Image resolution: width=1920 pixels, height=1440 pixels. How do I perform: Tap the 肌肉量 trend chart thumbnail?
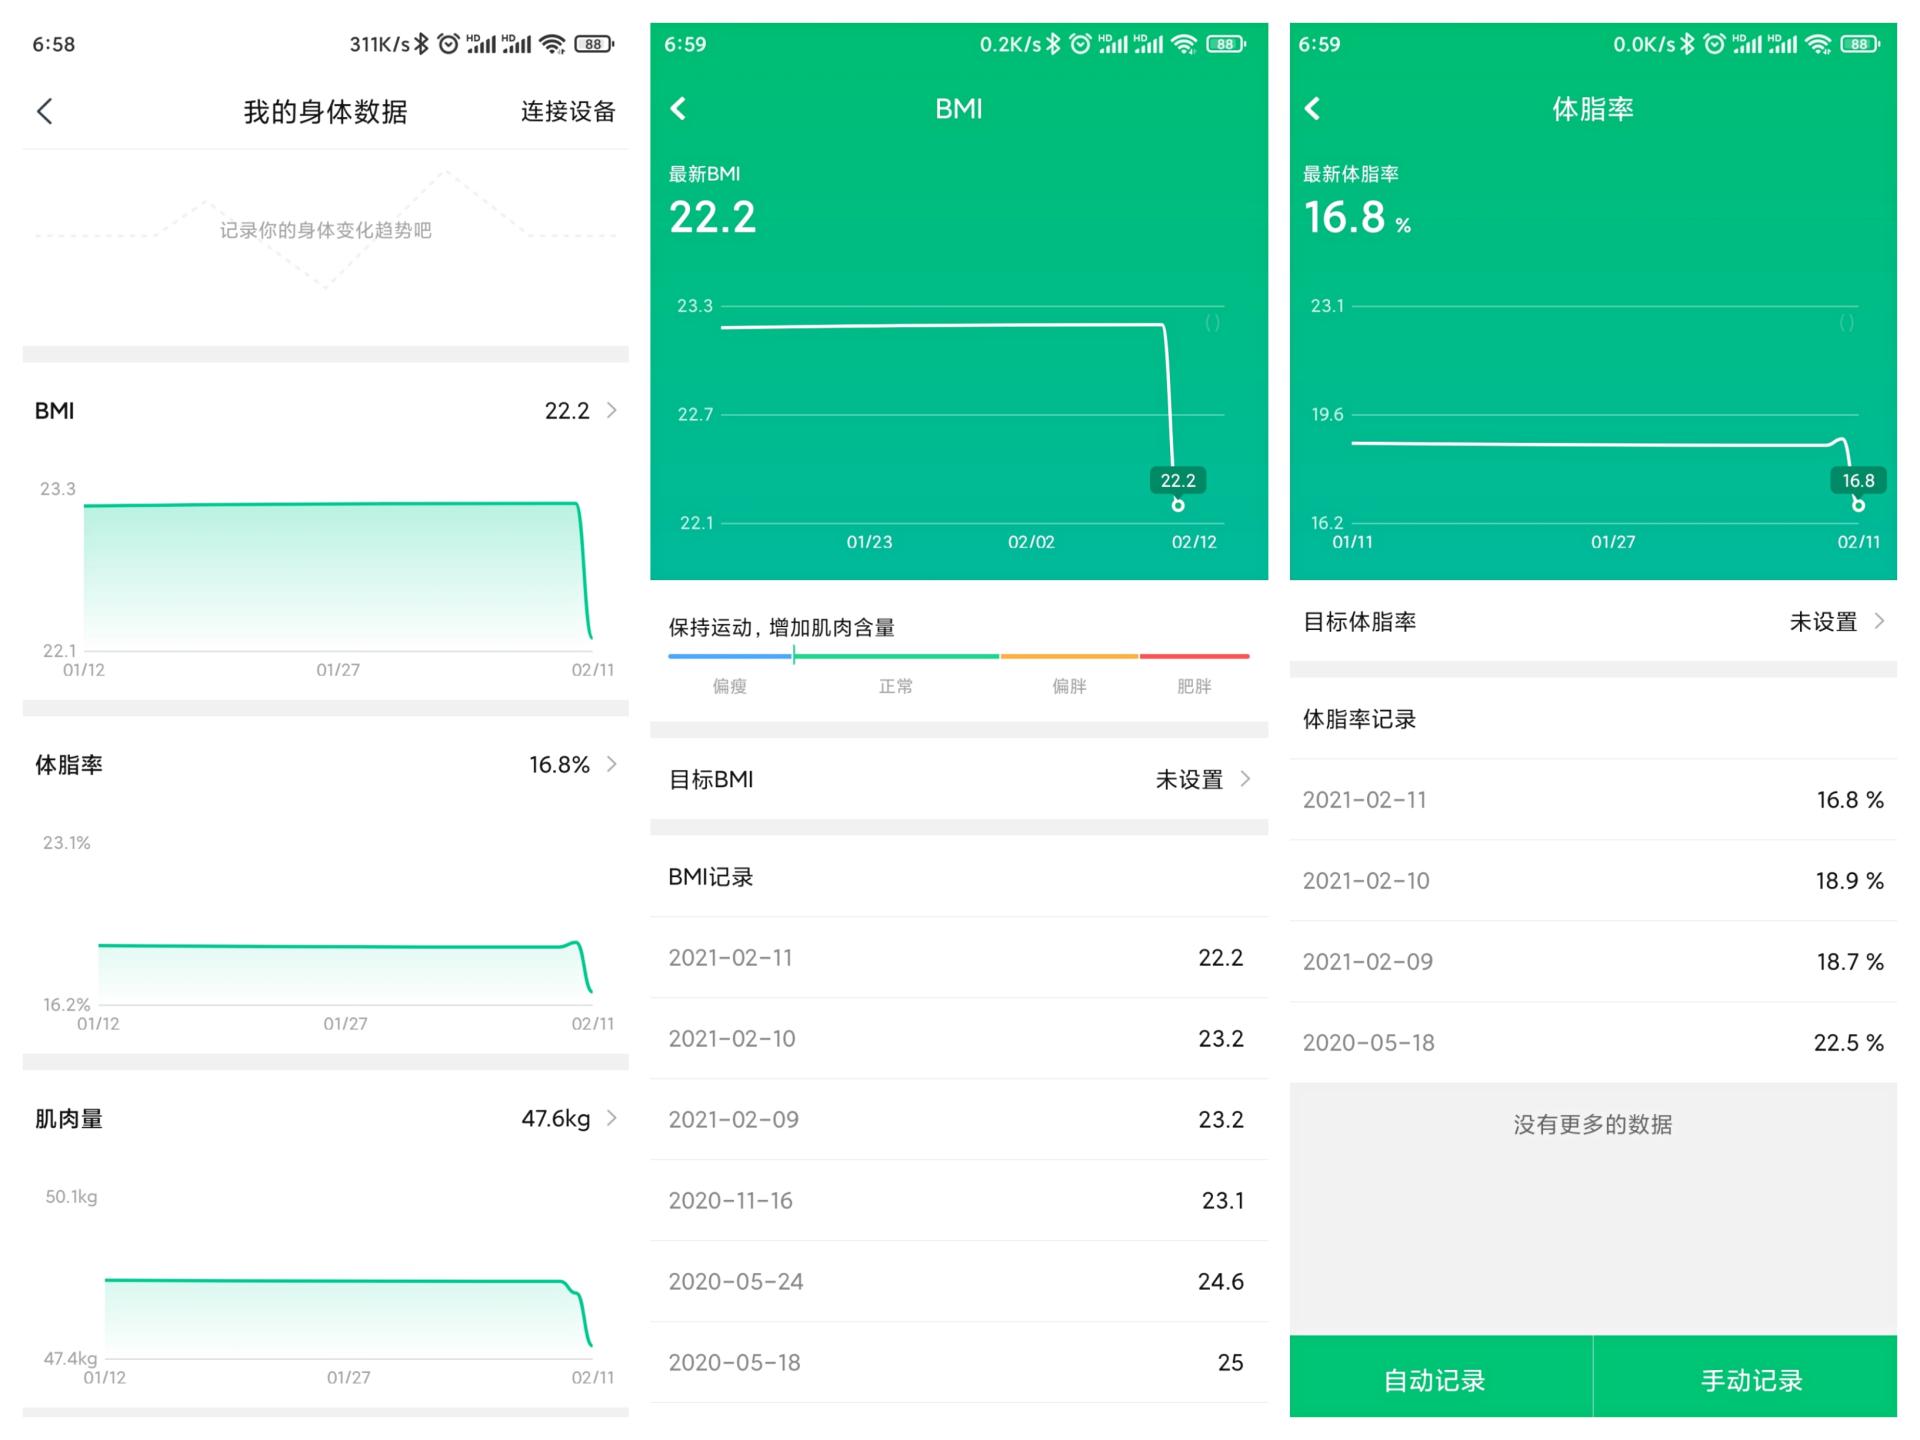click(x=346, y=1312)
